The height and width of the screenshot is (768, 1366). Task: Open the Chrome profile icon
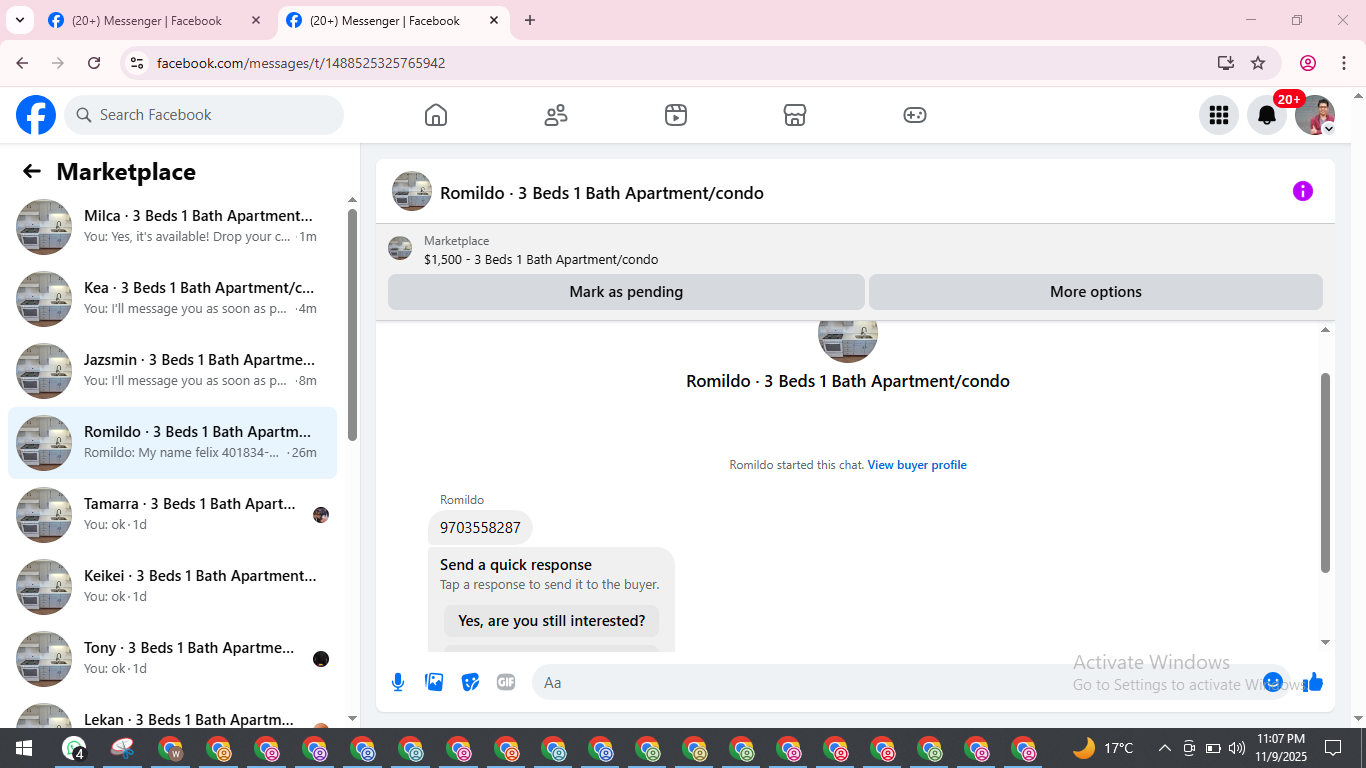[x=1308, y=63]
